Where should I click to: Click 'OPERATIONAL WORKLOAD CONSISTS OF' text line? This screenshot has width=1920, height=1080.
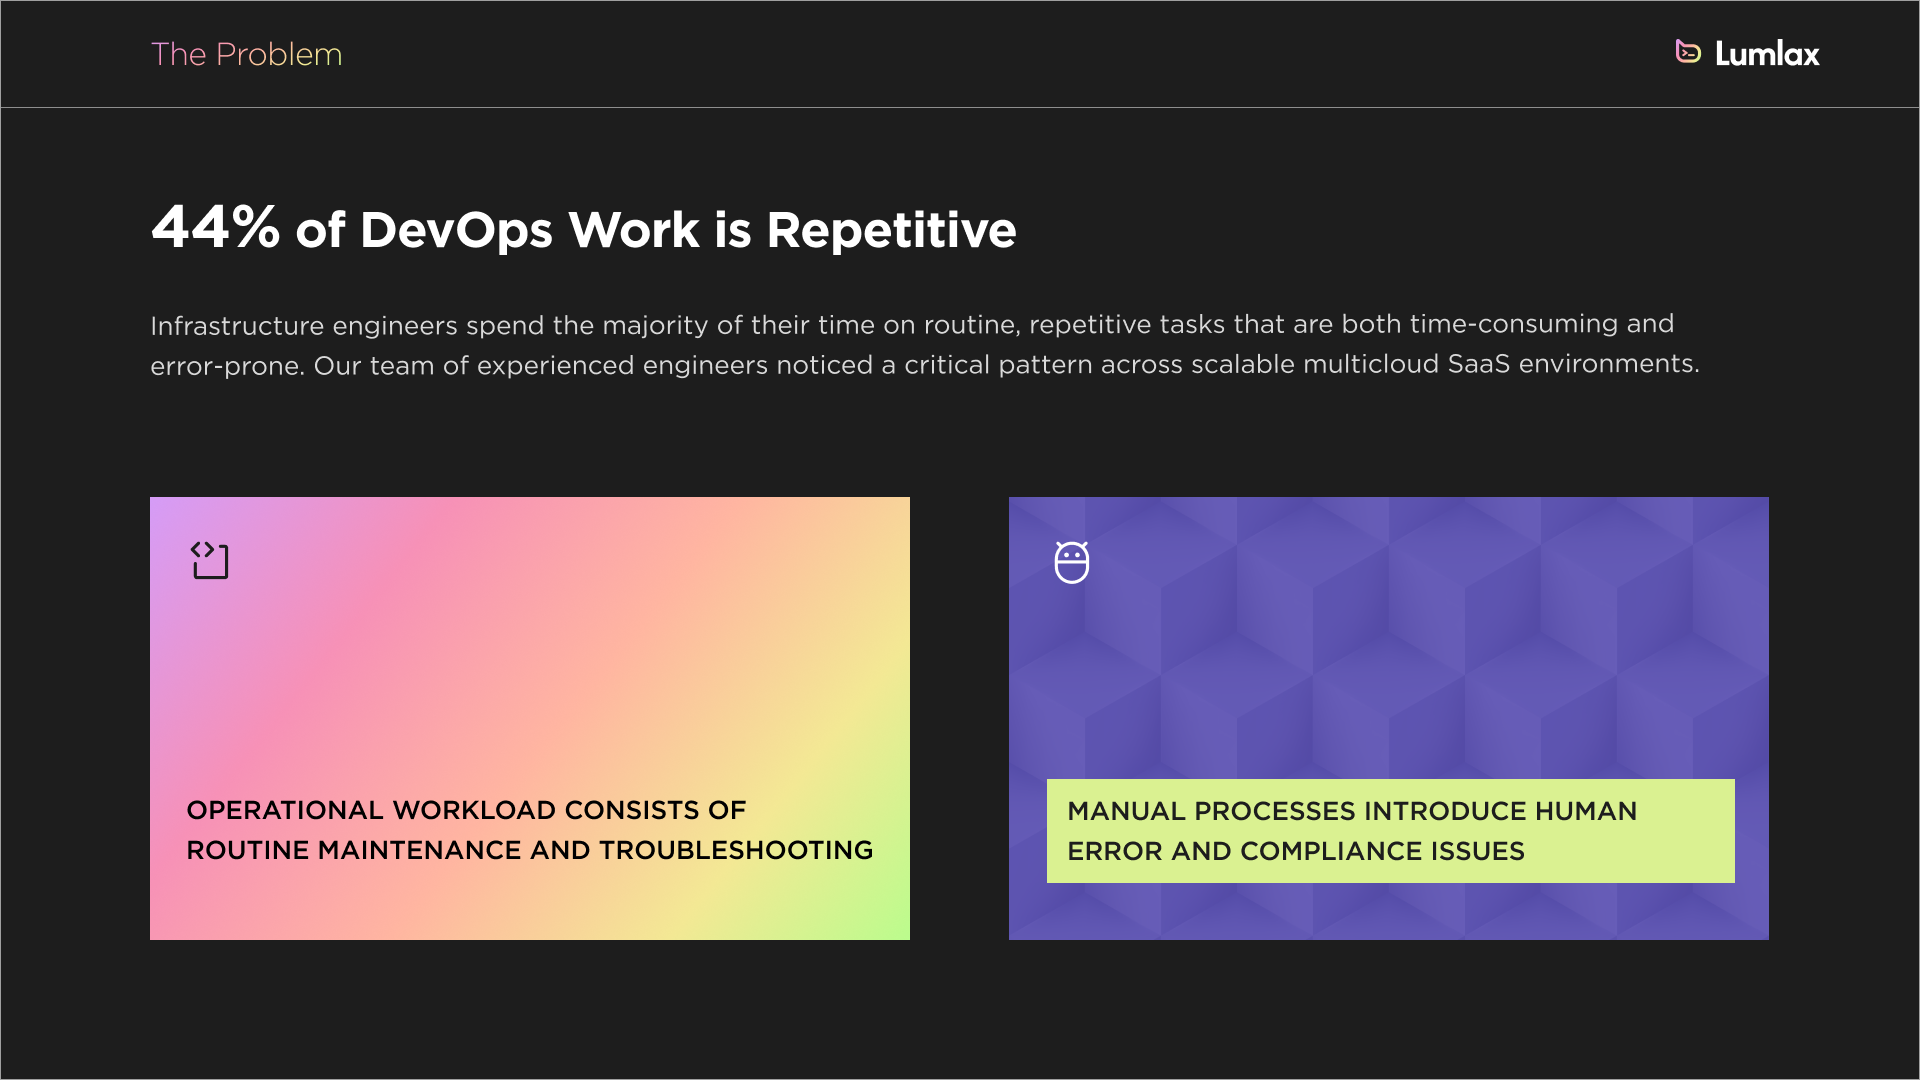click(466, 810)
